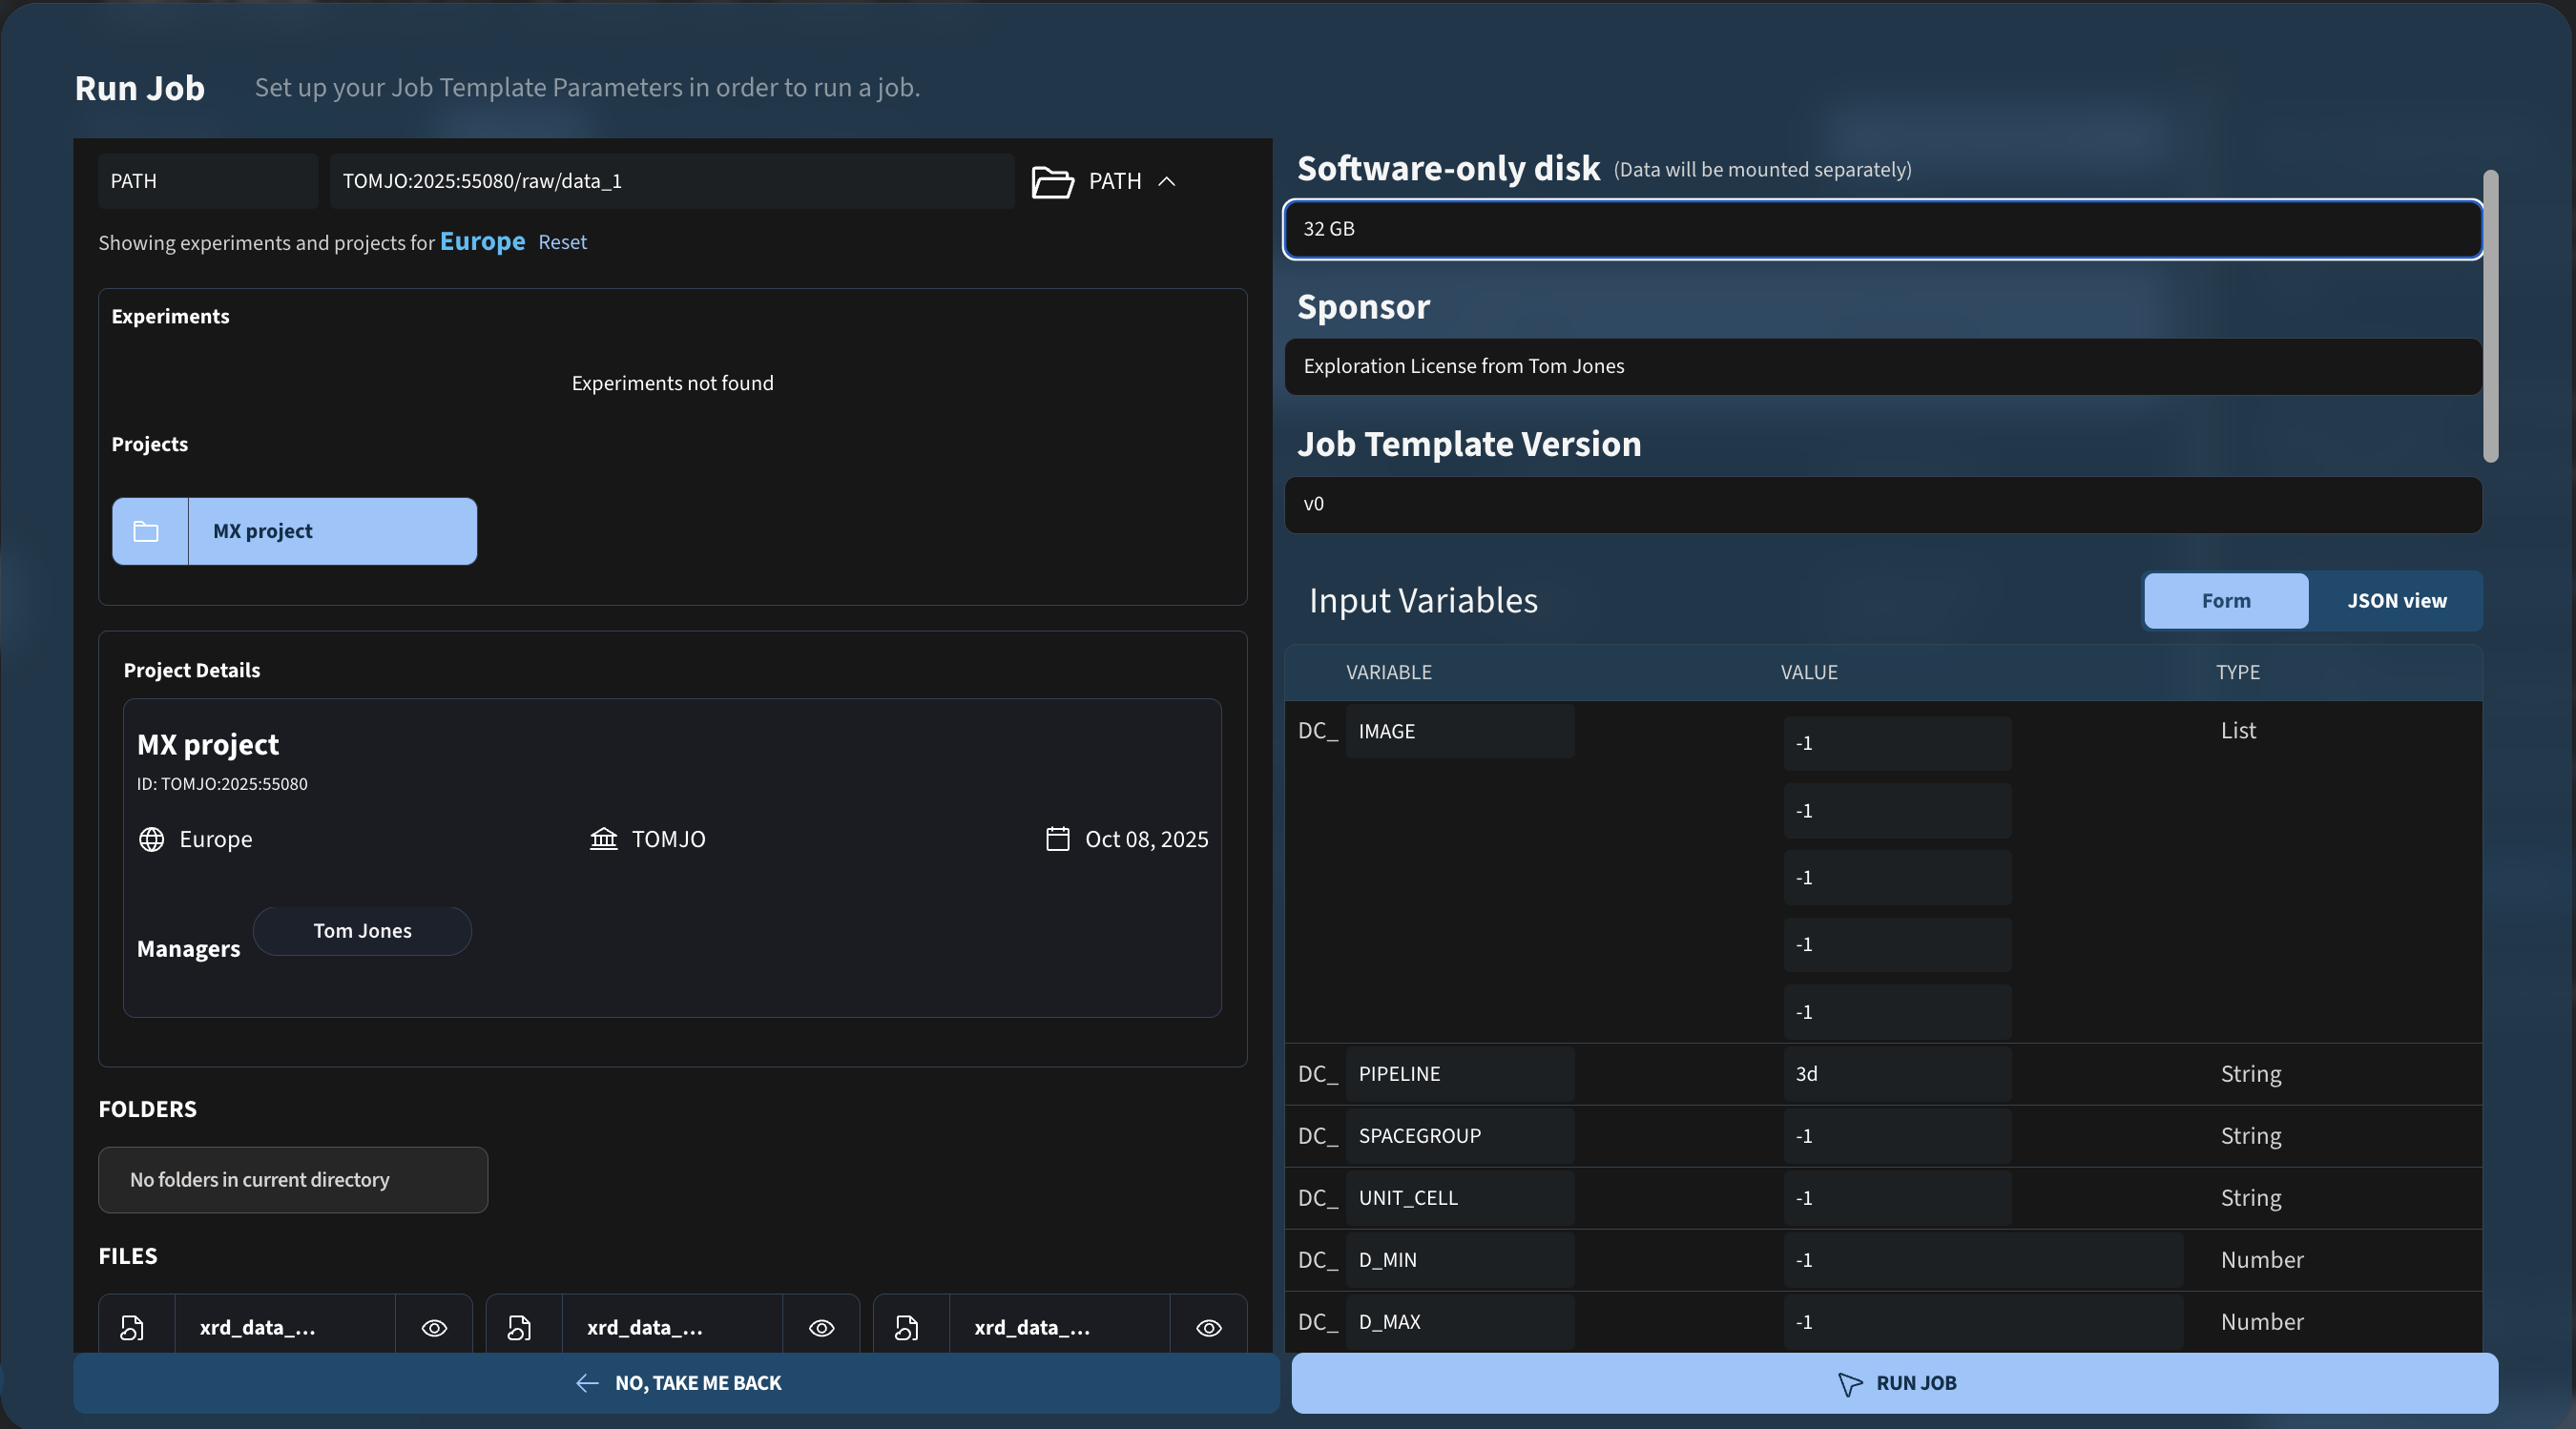Click the calendar icon beside Oct 08, 2025

pos(1057,839)
